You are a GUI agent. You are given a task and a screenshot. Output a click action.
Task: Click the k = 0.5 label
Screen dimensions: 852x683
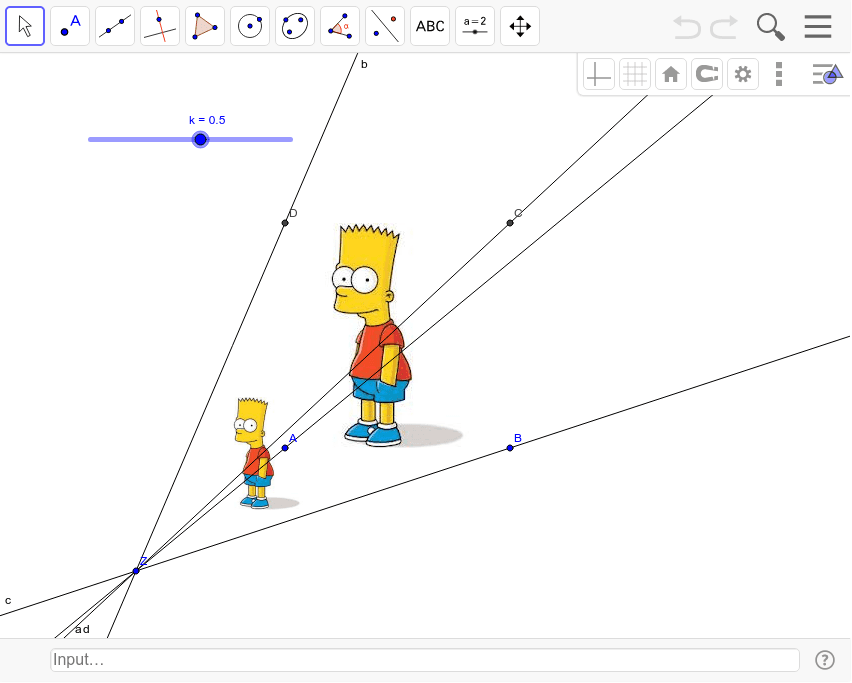(207, 120)
